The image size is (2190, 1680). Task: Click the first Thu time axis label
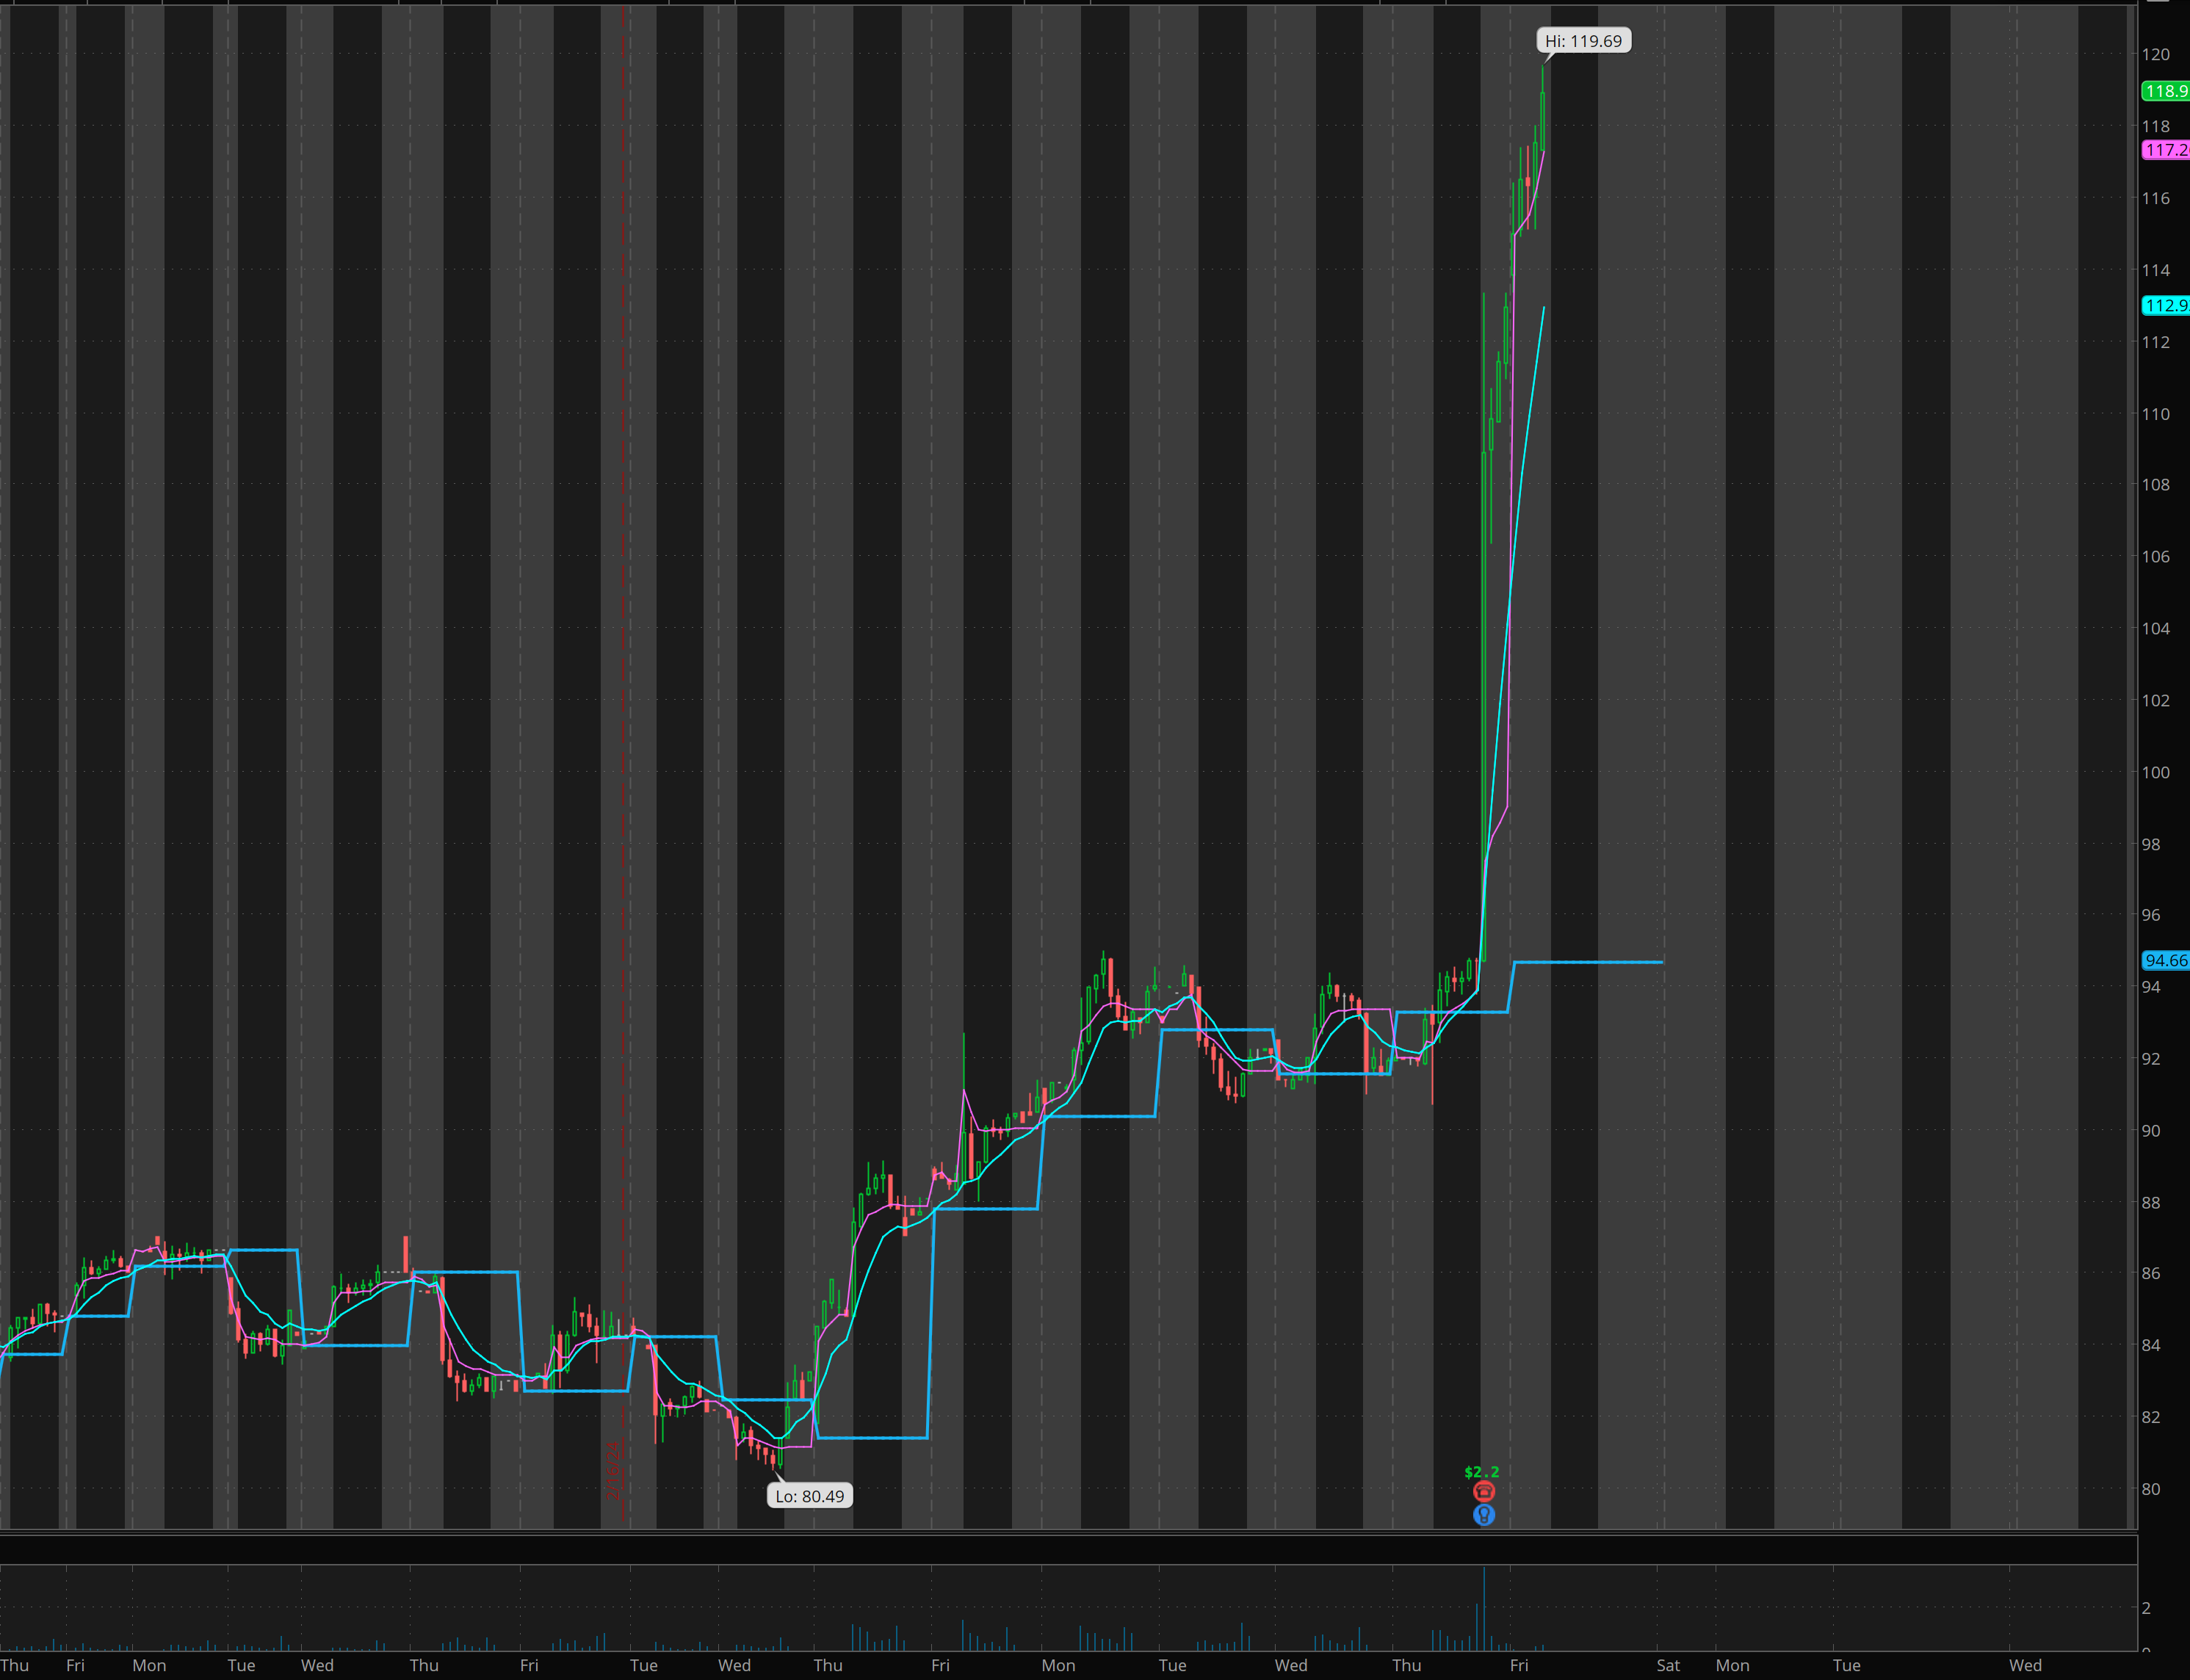coord(15,1665)
